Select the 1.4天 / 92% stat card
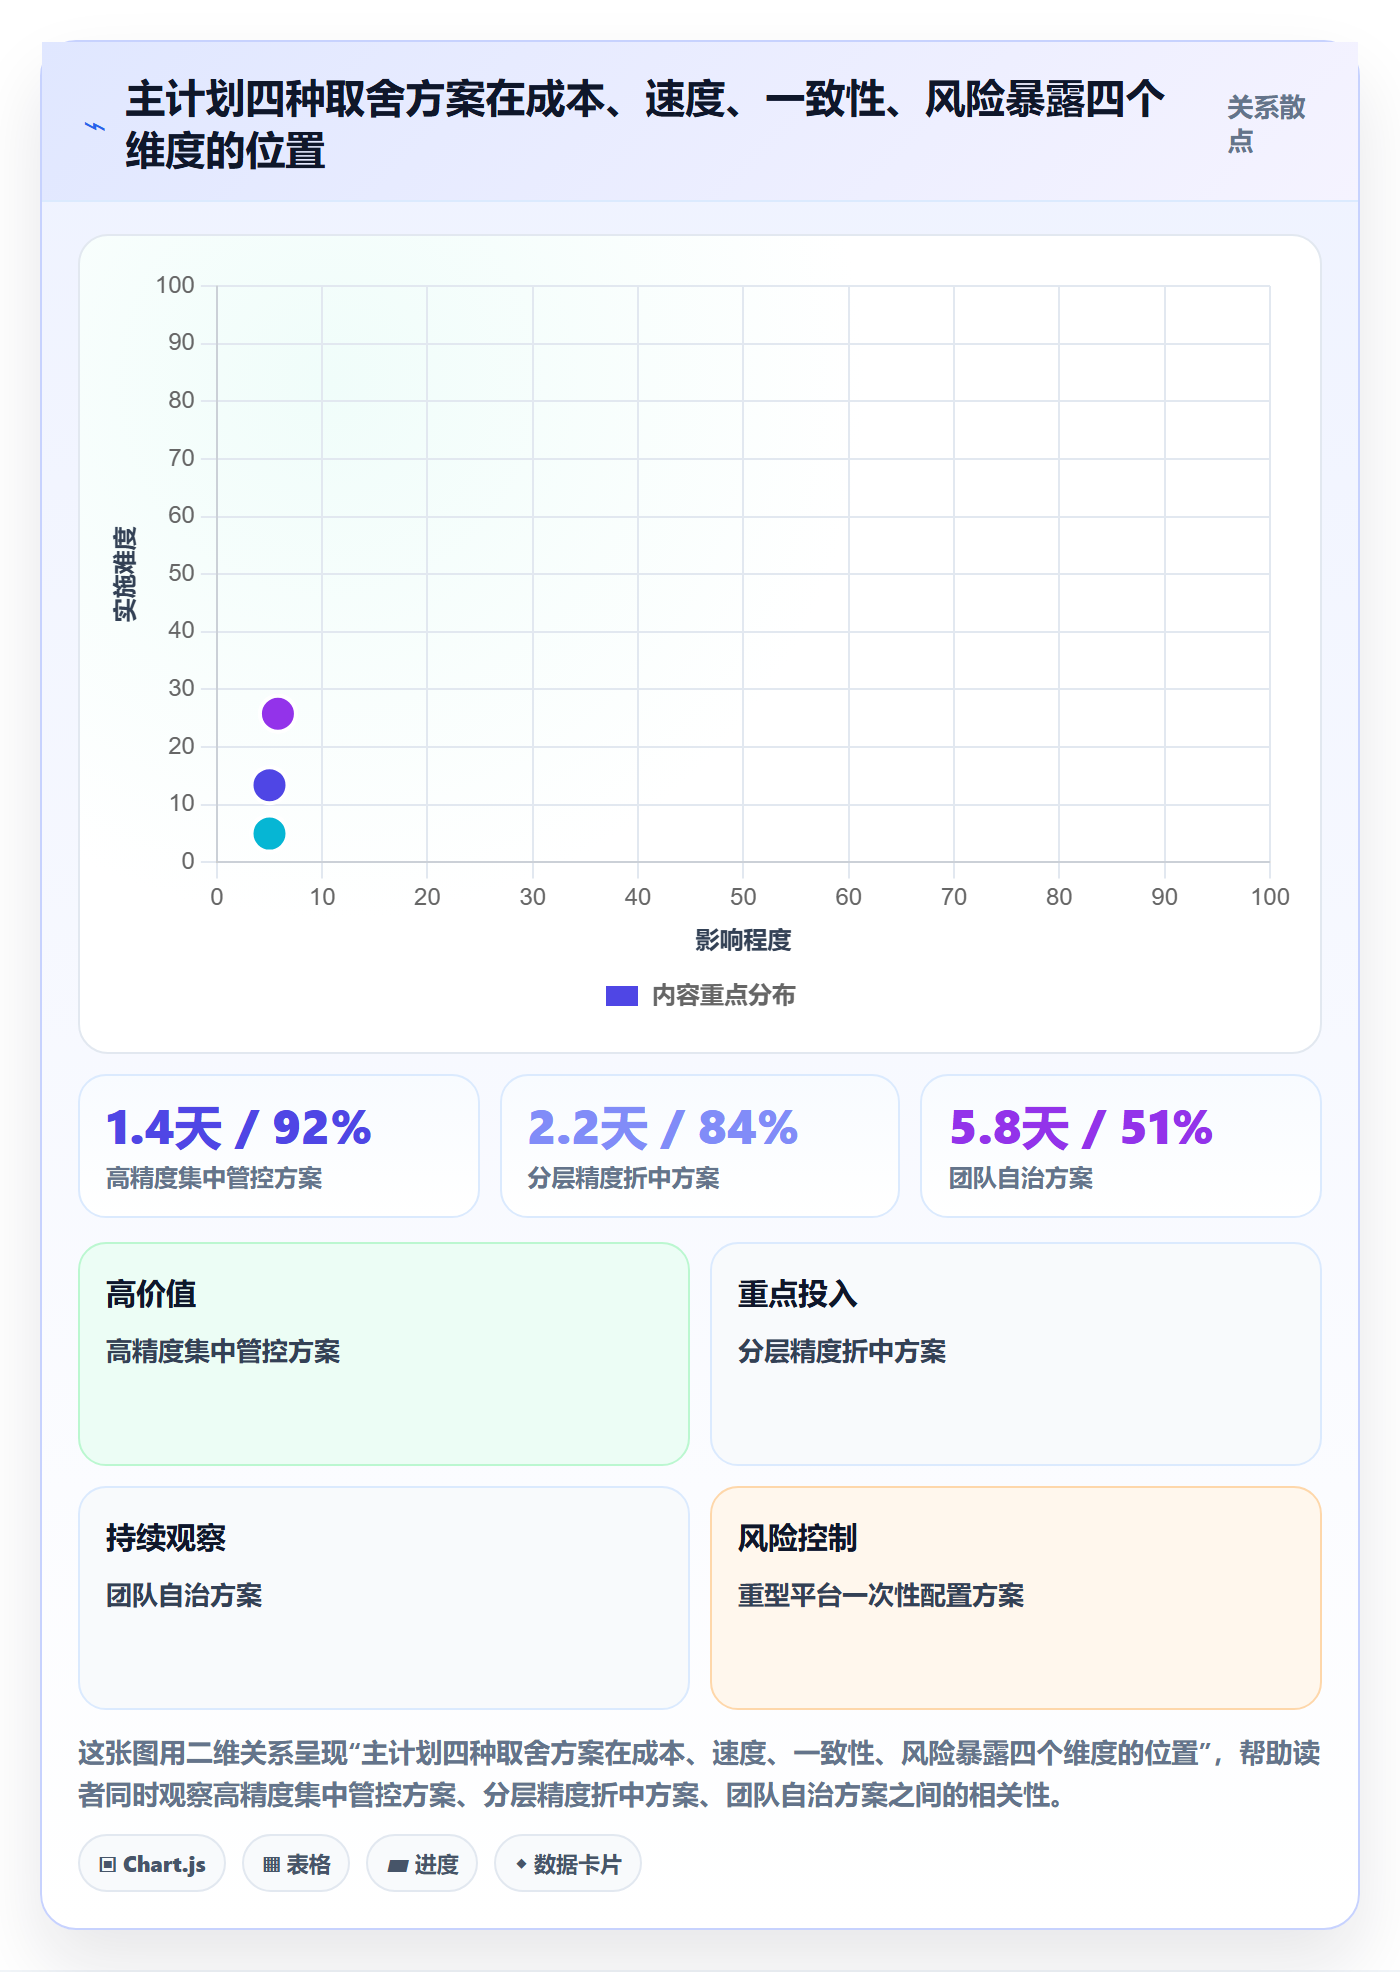Viewport: 1400px width, 1972px height. [279, 1146]
